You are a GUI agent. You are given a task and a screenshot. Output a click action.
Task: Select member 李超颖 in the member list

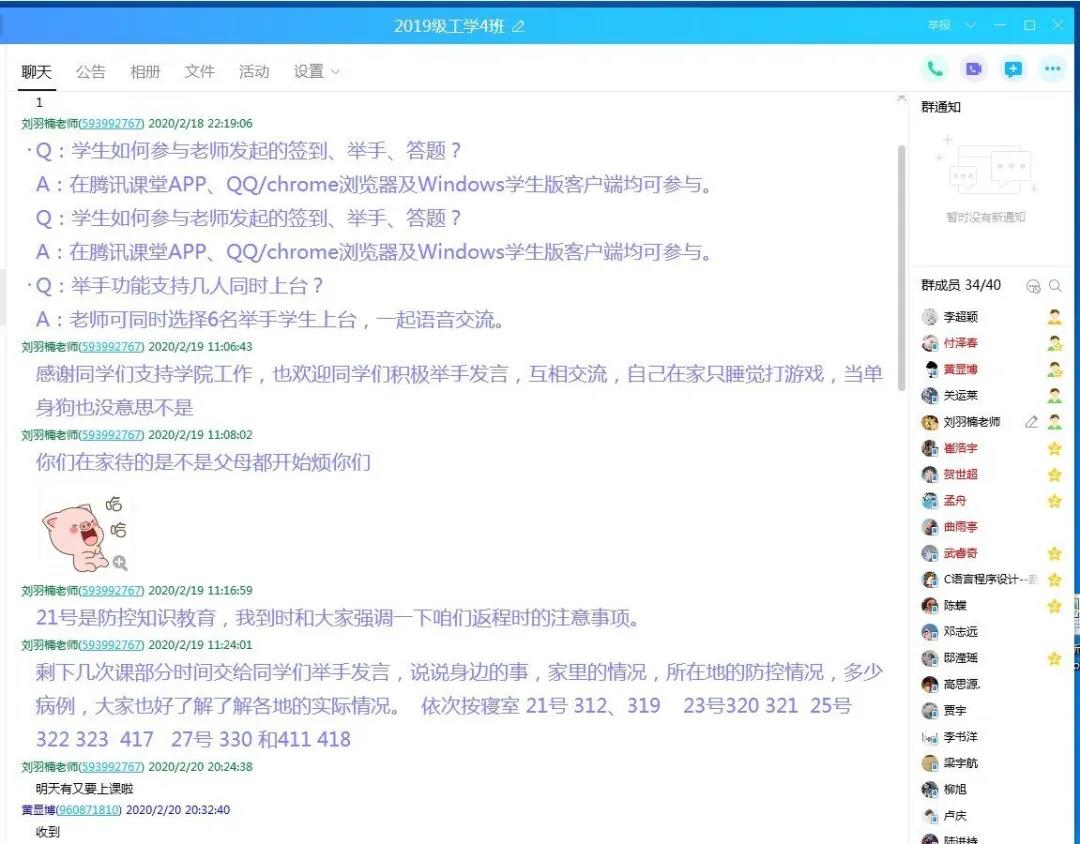(960, 317)
